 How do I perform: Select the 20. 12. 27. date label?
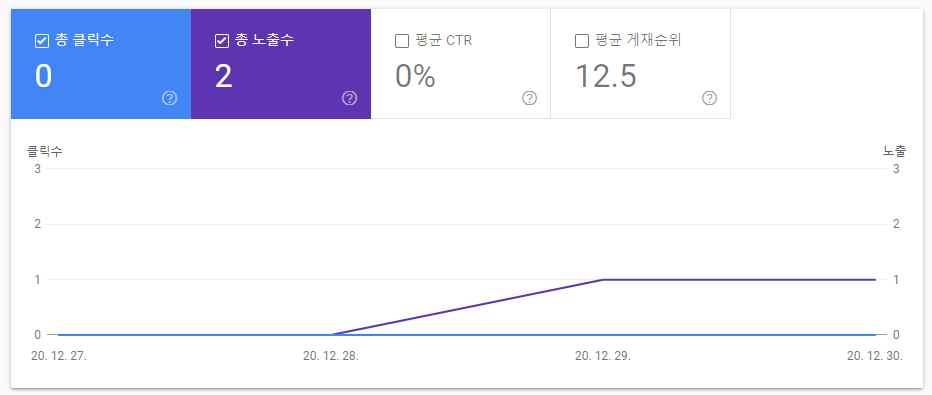(59, 356)
